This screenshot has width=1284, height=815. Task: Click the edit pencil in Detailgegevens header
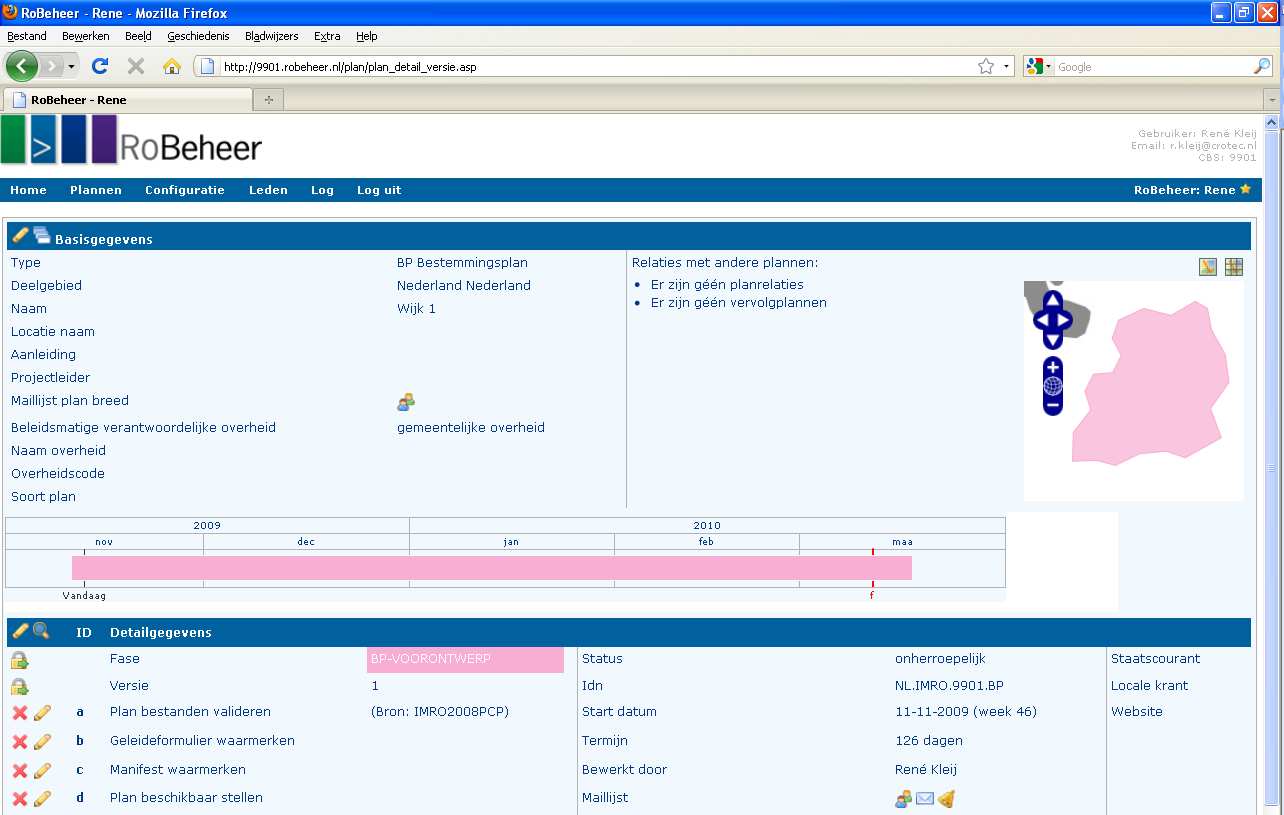tap(20, 631)
